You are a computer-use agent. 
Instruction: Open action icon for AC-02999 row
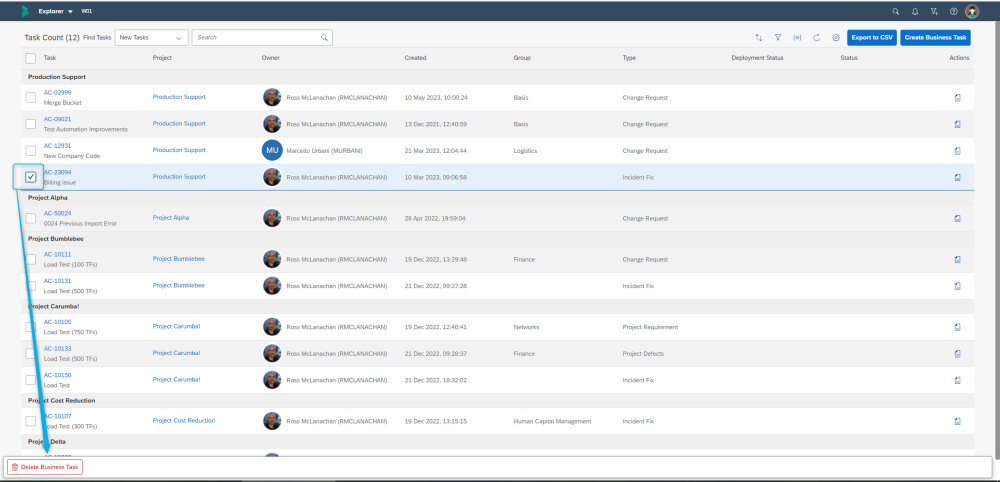point(958,98)
